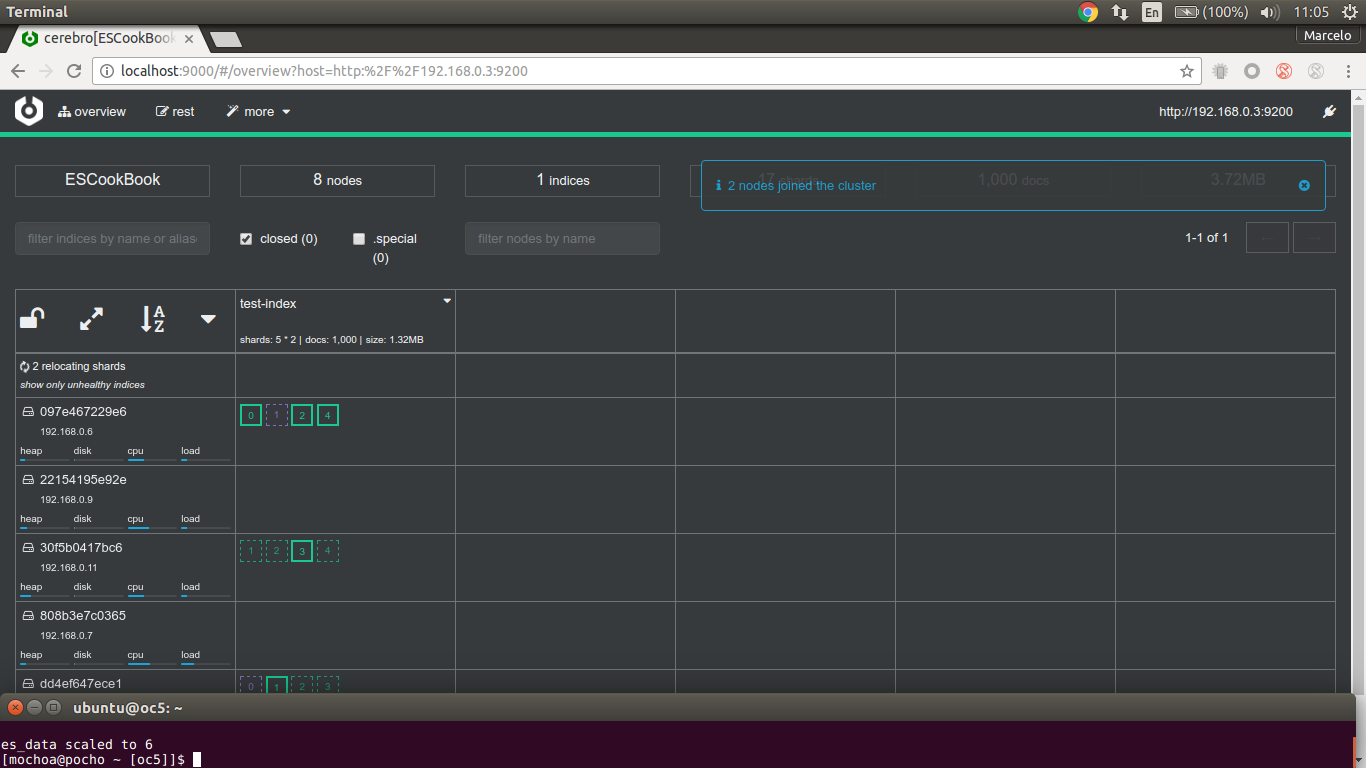
Task: Click disk icon of node 22154195e92e
Action: (x=28, y=480)
